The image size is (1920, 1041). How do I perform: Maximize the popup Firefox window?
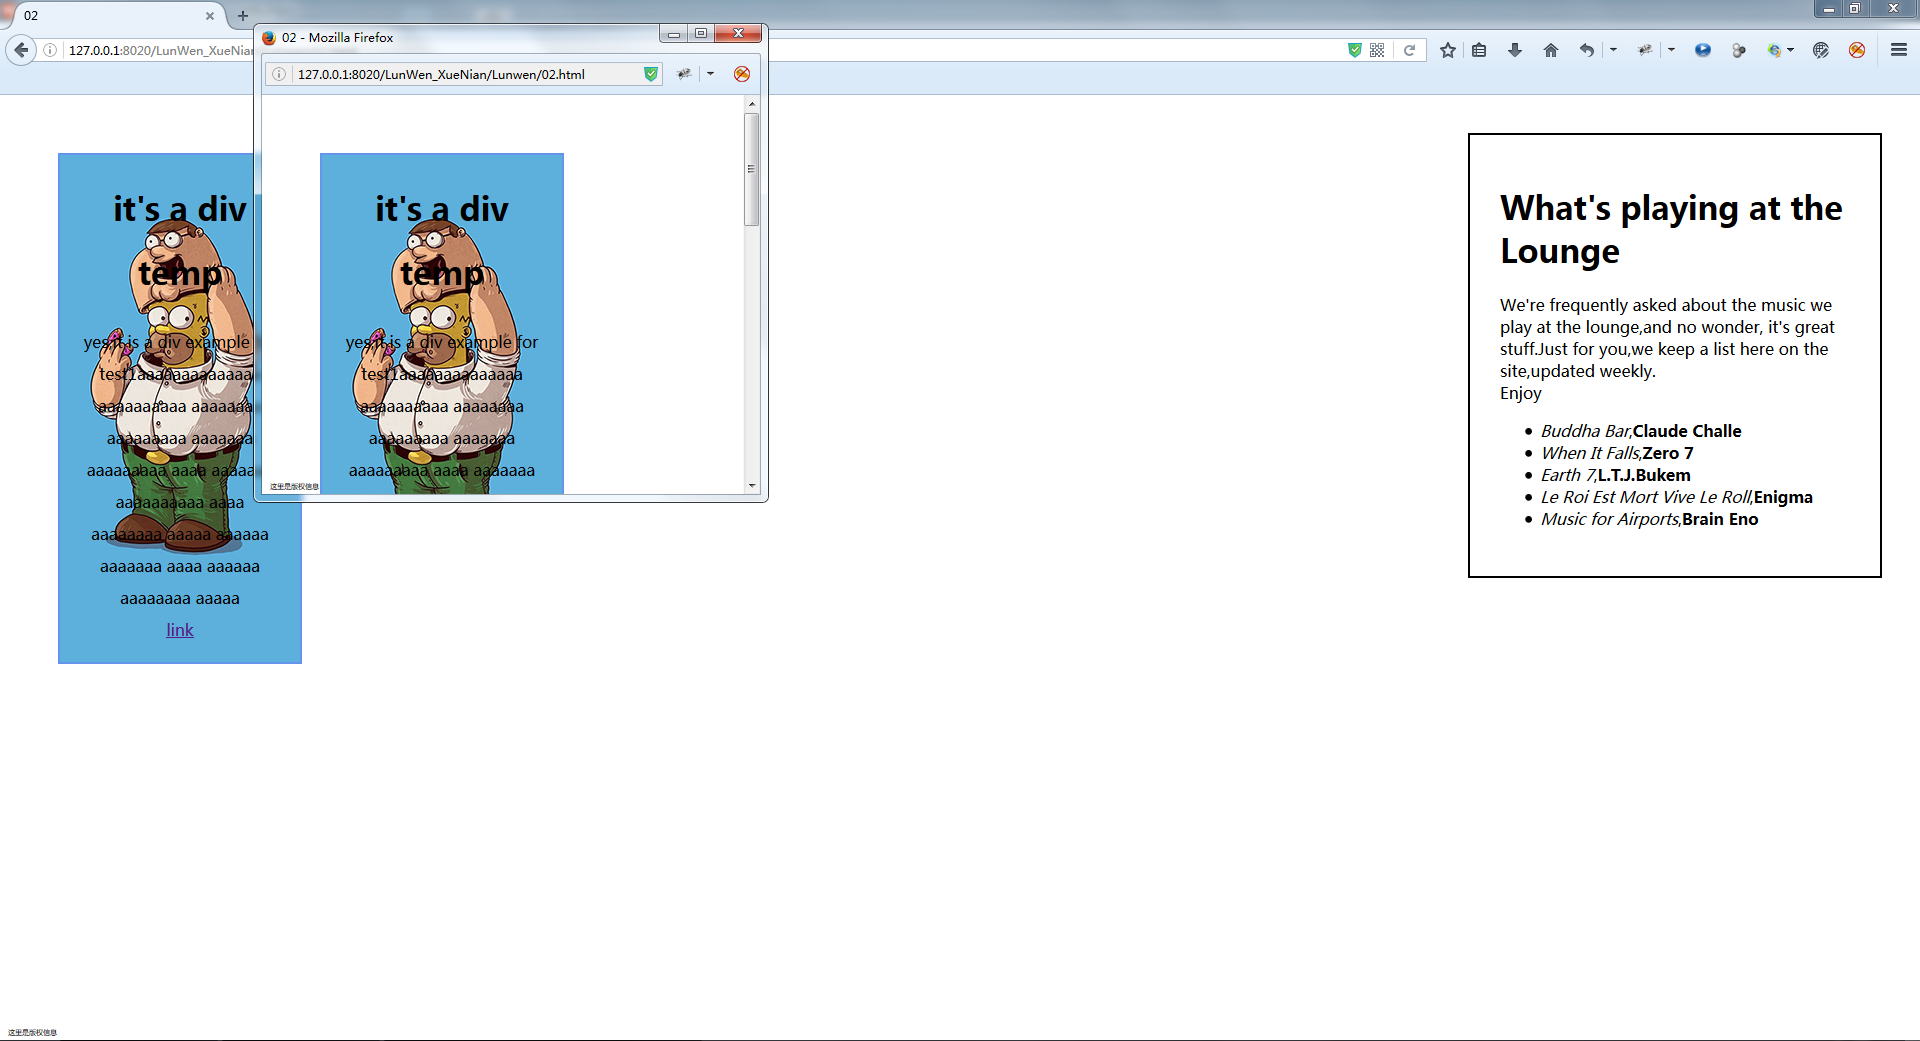701,33
